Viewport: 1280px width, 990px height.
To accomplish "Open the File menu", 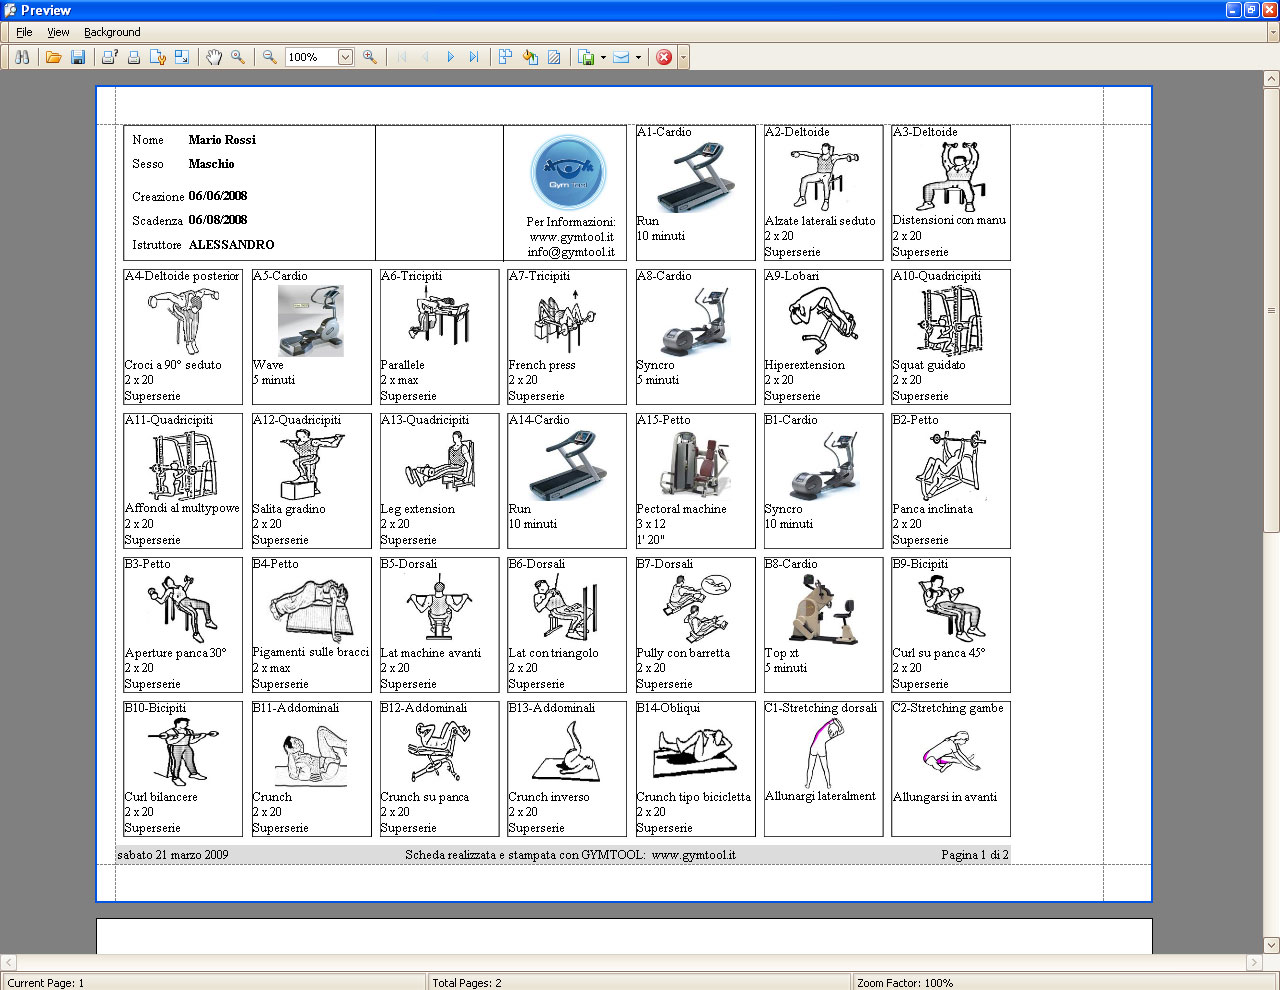I will (x=25, y=32).
